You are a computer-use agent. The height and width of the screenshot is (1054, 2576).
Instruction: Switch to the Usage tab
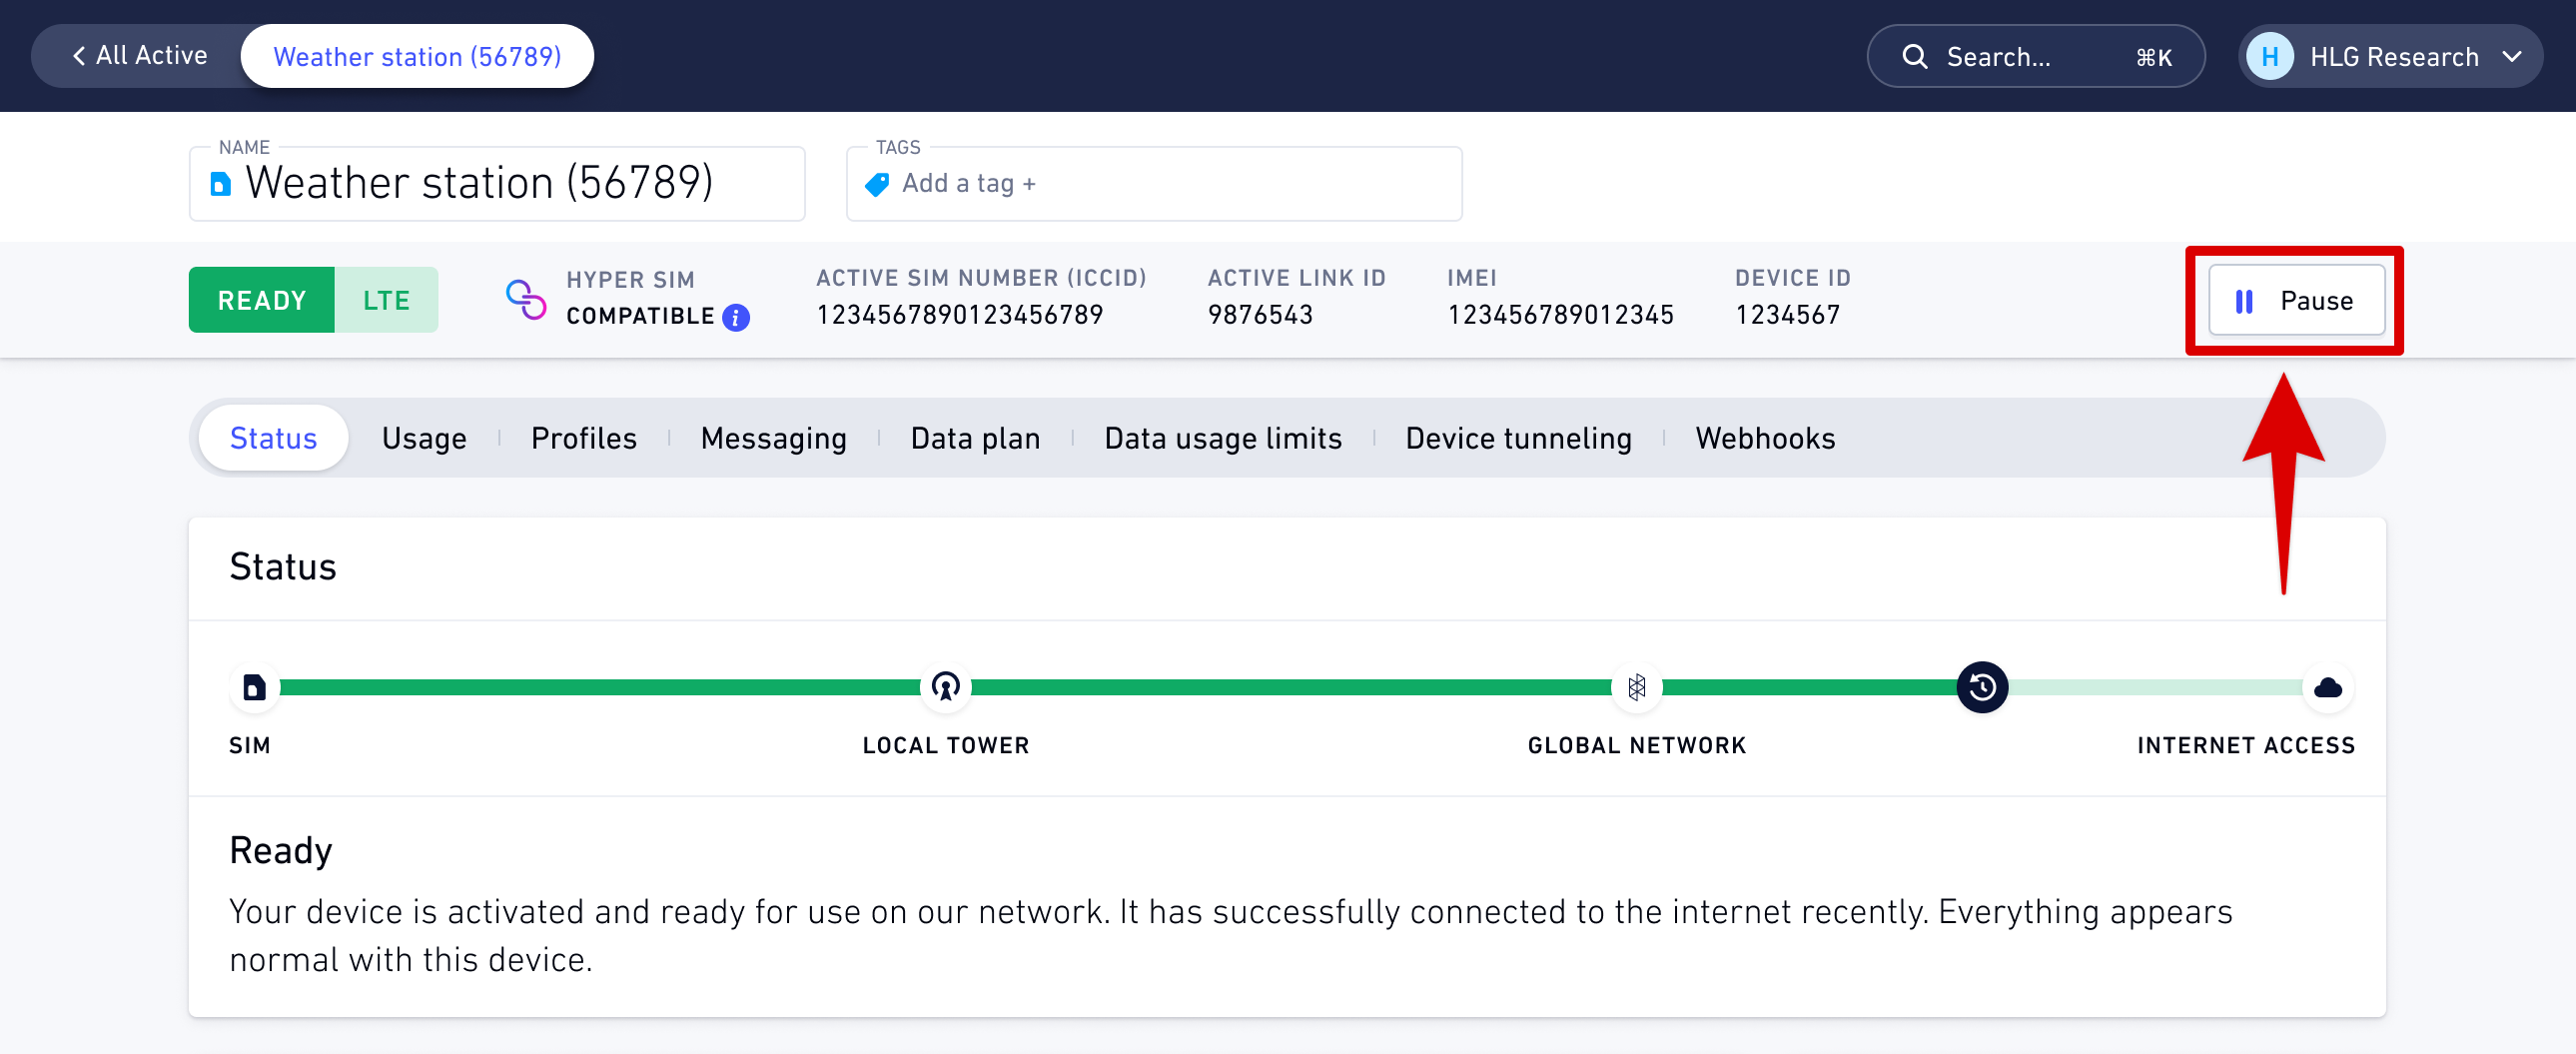424,438
